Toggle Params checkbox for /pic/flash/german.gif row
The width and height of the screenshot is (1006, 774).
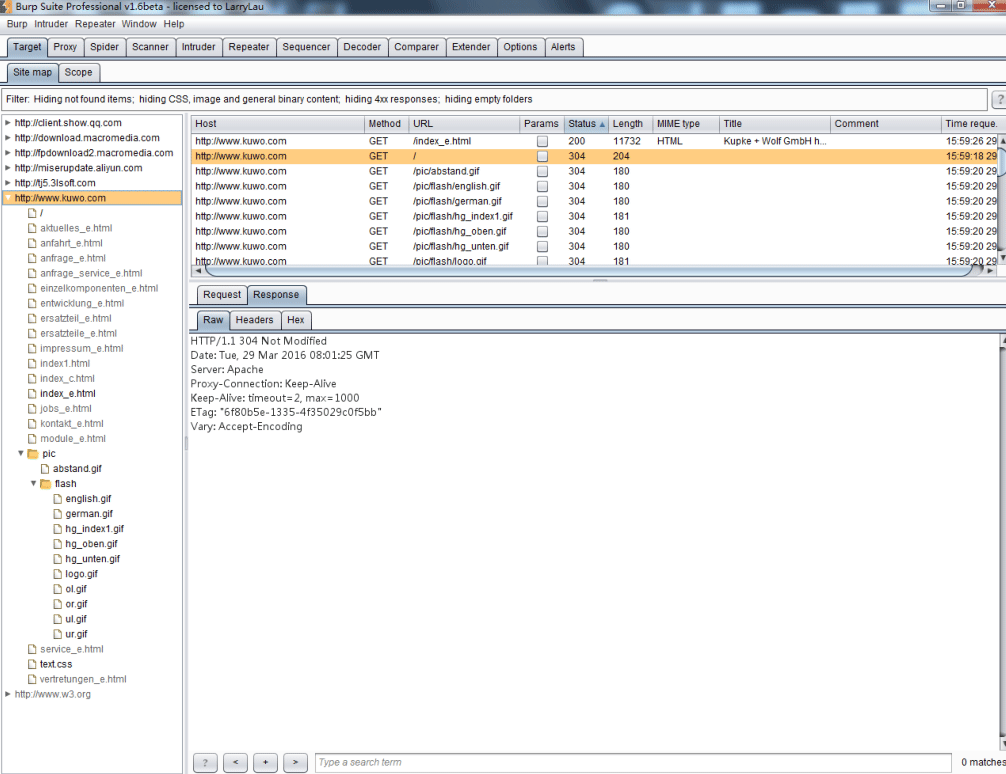542,202
